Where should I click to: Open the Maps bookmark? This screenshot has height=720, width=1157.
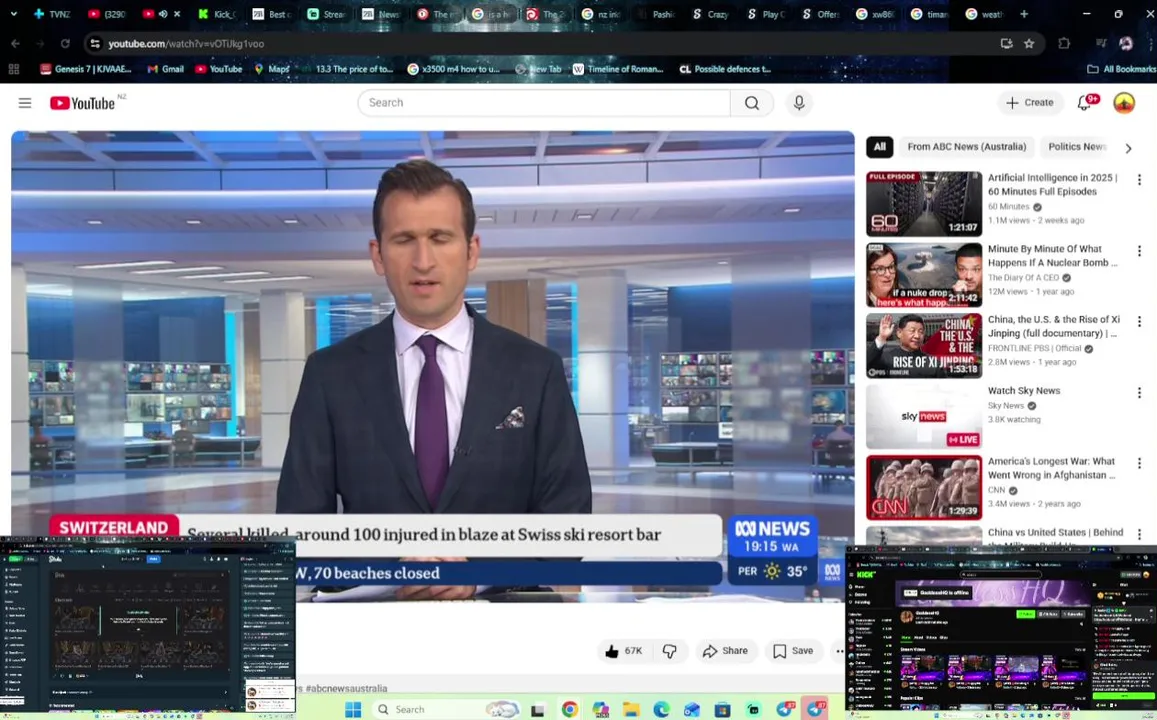click(x=272, y=69)
